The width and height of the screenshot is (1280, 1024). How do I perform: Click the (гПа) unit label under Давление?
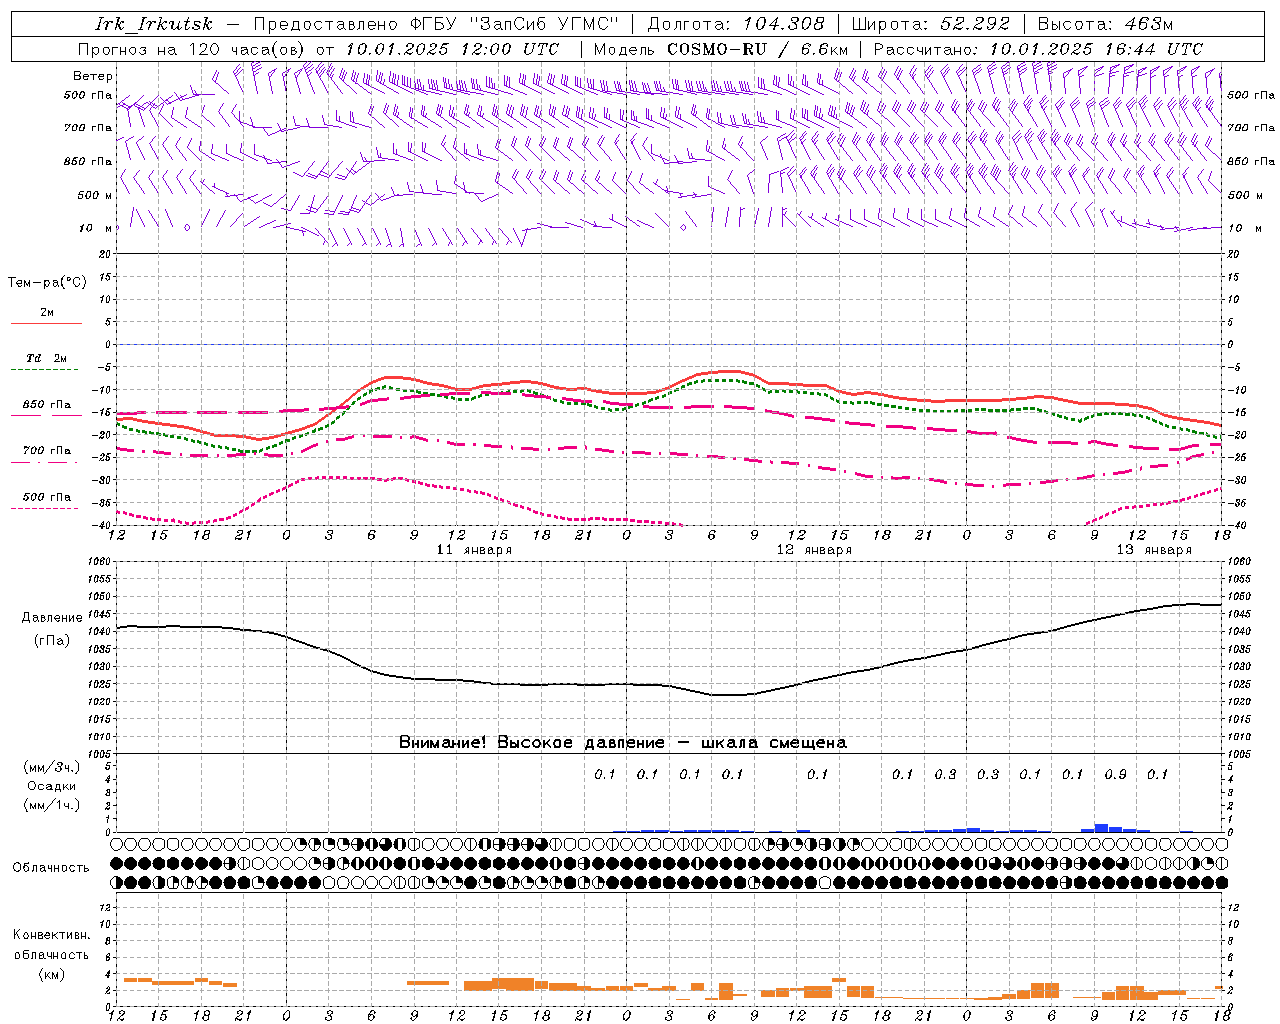[51, 641]
